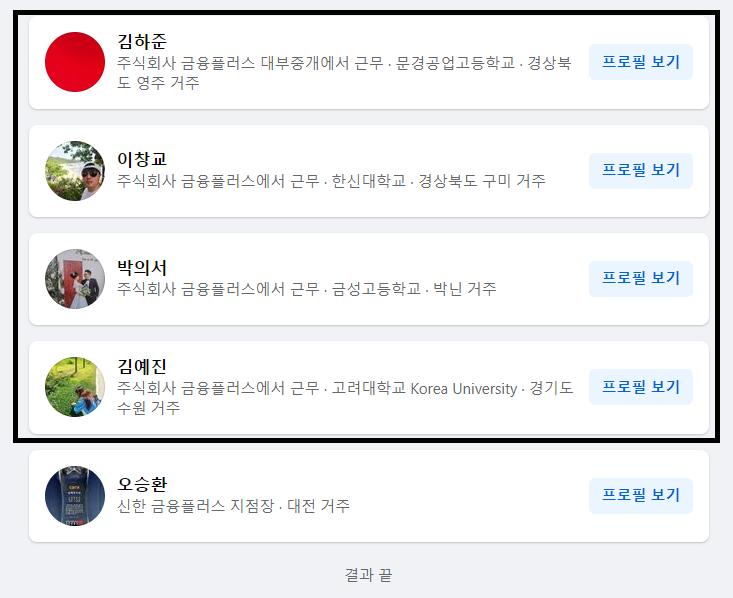Open the 김예진 name link

click(x=142, y=366)
